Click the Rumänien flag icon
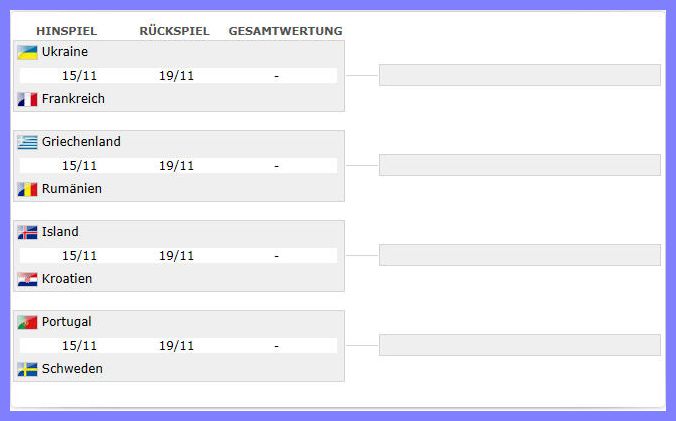The height and width of the screenshot is (421, 676). point(27,189)
